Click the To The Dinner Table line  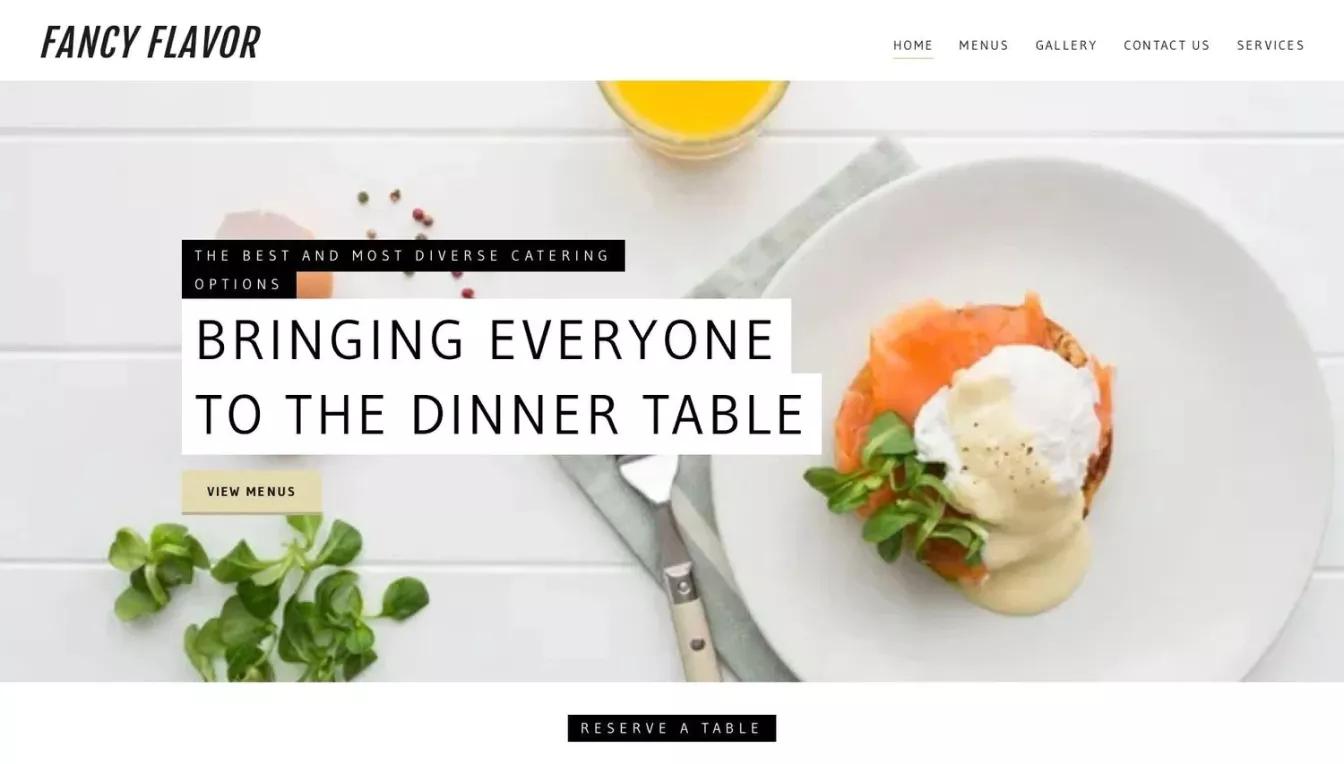(x=501, y=414)
